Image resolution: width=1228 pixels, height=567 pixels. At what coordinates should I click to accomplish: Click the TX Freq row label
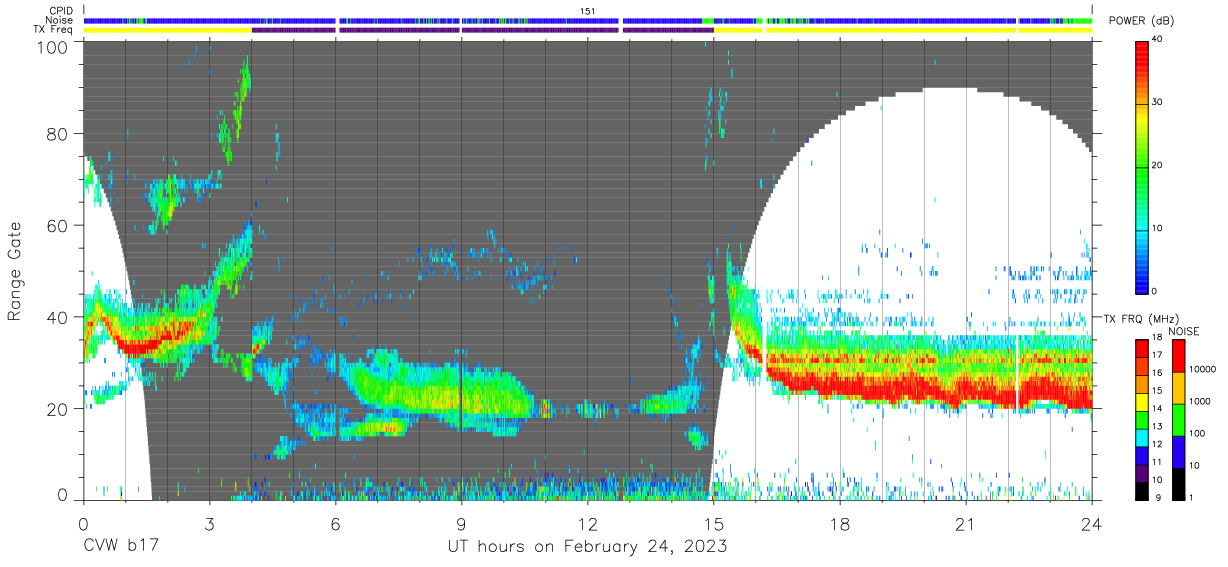point(55,29)
